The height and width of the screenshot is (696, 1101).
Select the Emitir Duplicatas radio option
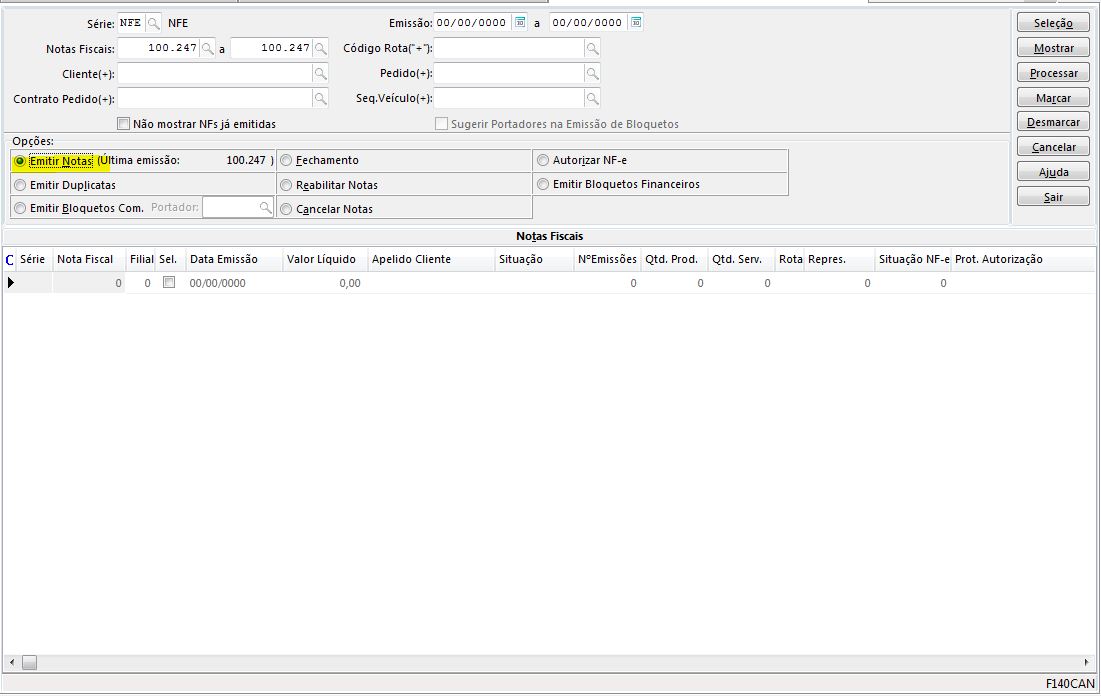(20, 185)
